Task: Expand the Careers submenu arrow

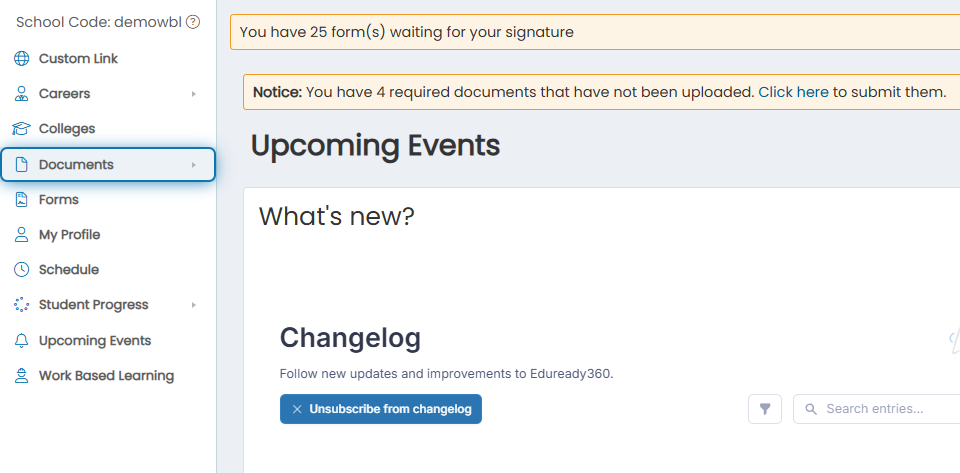Action: point(193,94)
